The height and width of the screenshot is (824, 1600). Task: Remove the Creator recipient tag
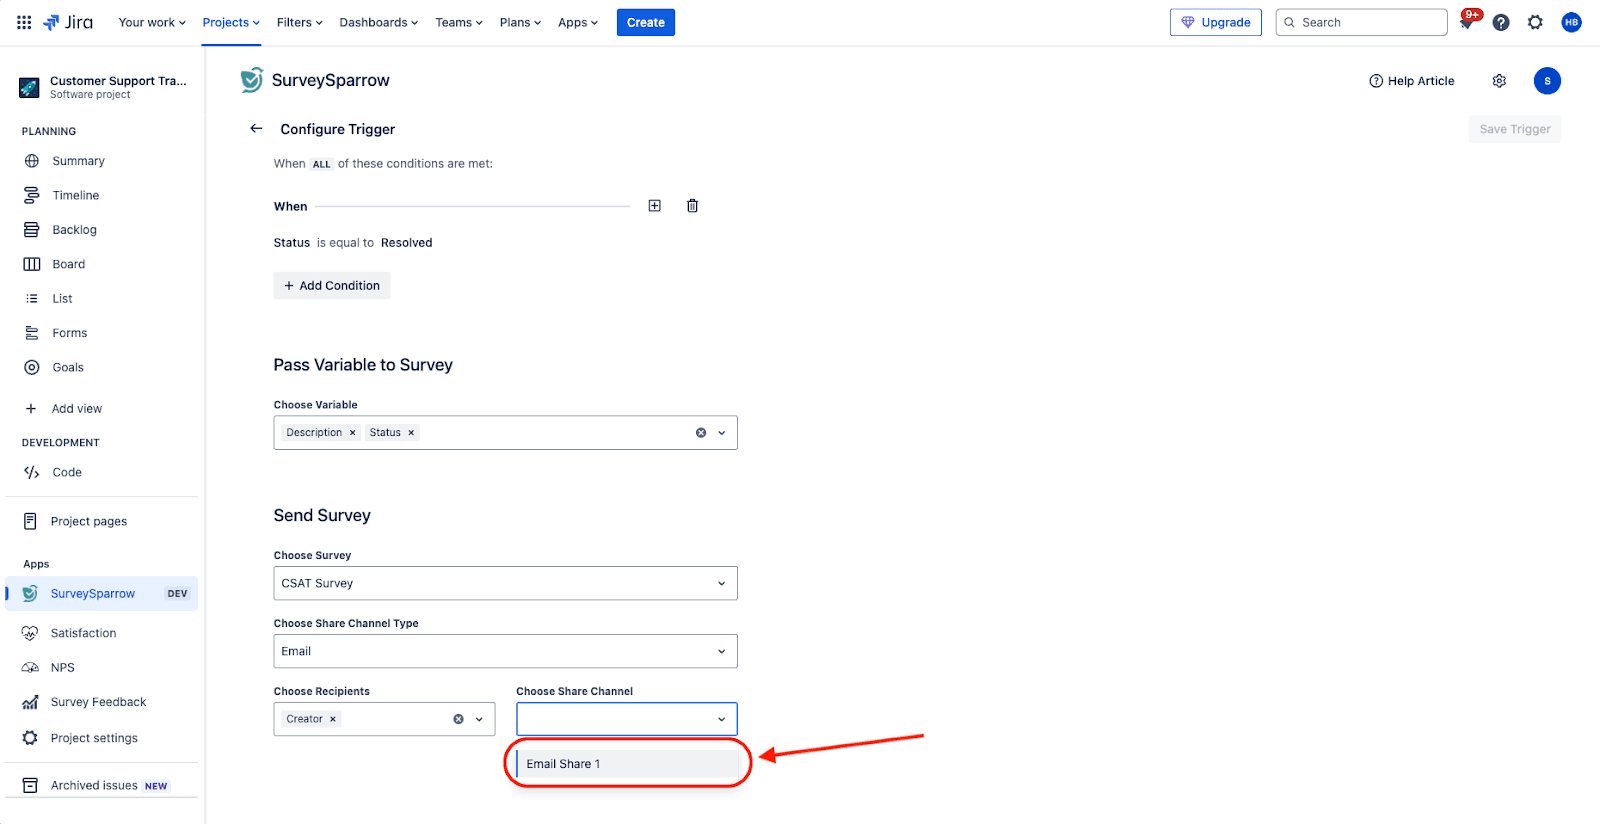click(x=333, y=719)
